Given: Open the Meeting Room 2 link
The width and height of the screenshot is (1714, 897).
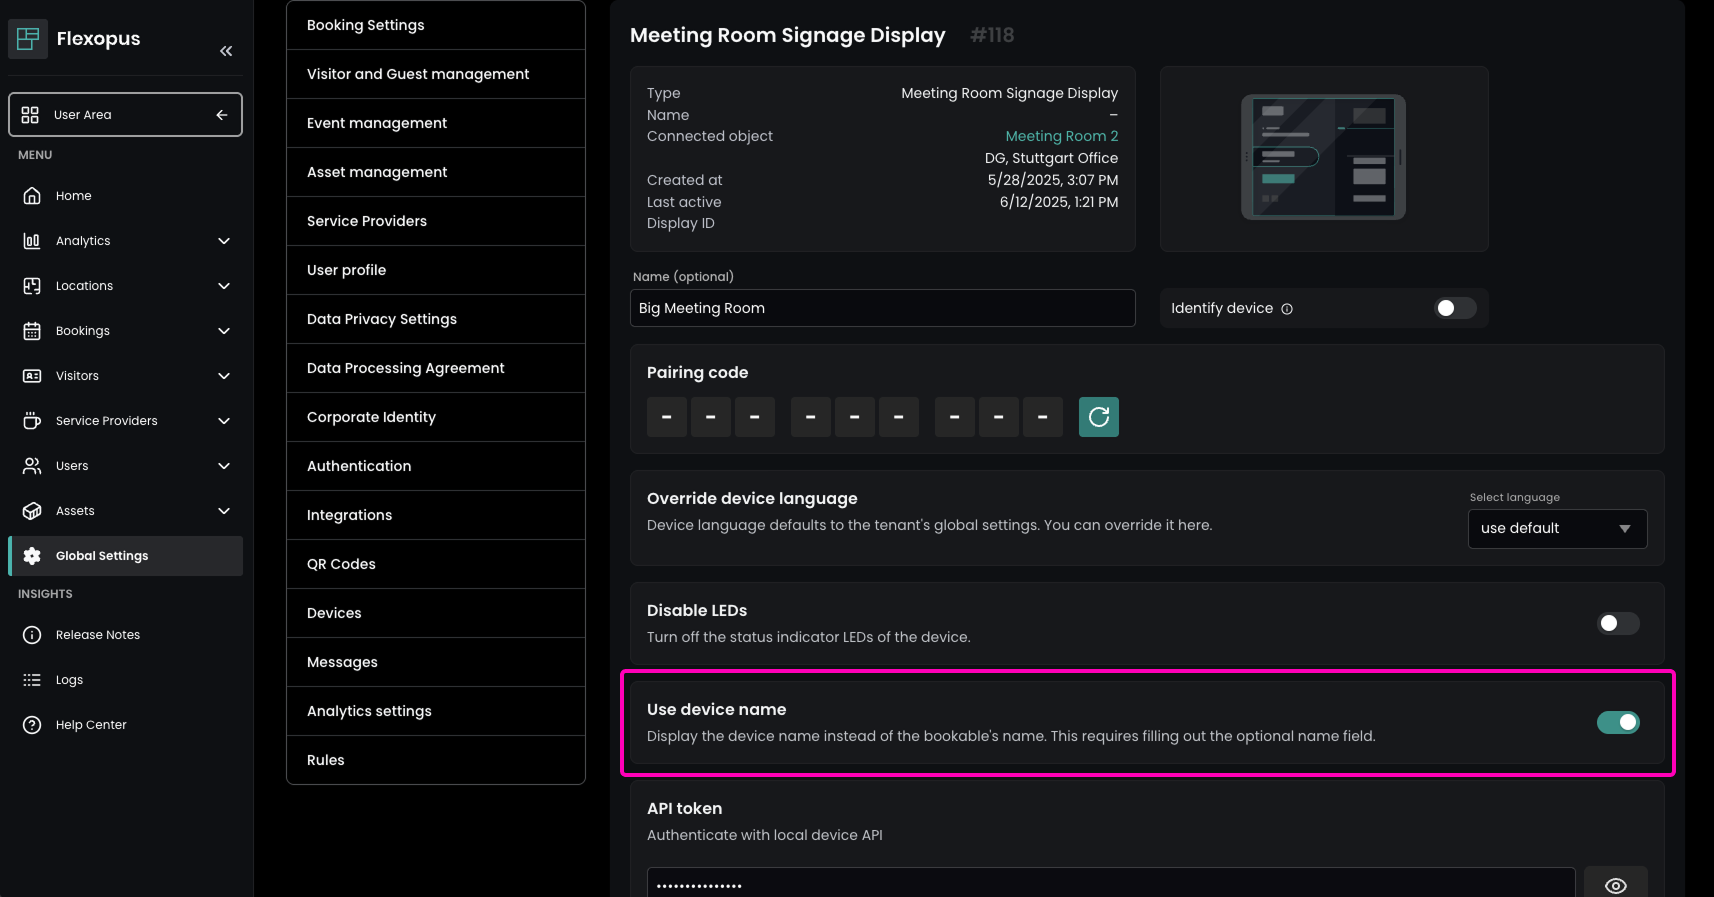Looking at the screenshot, I should tap(1061, 136).
